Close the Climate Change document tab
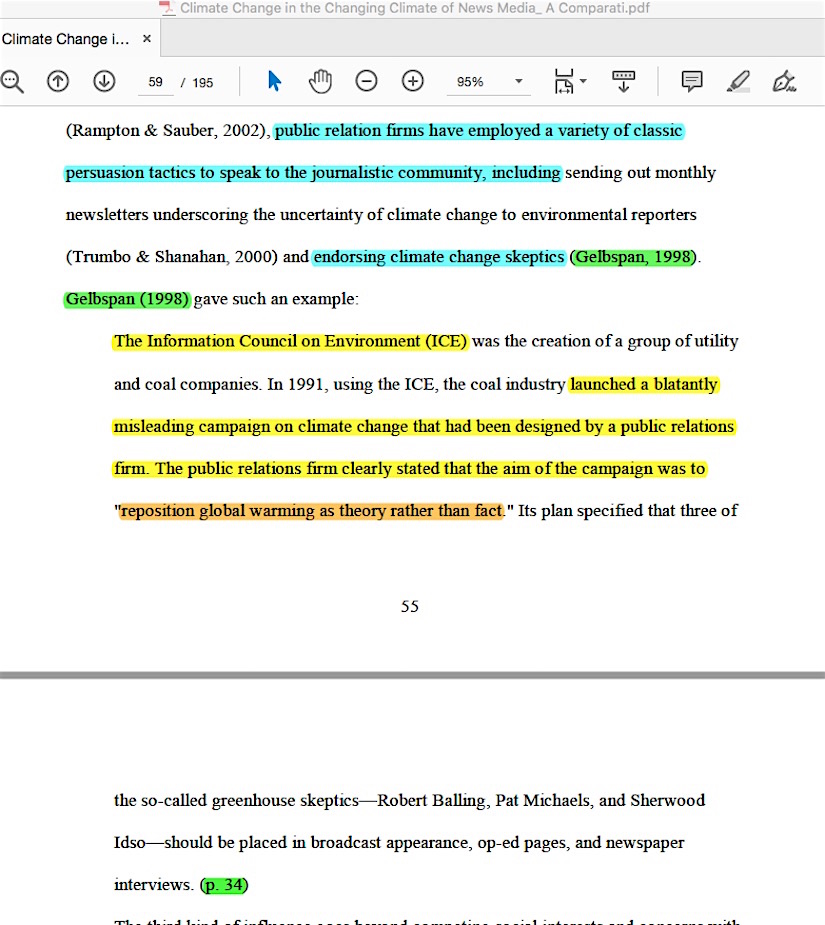The height and width of the screenshot is (925, 825). coord(147,39)
